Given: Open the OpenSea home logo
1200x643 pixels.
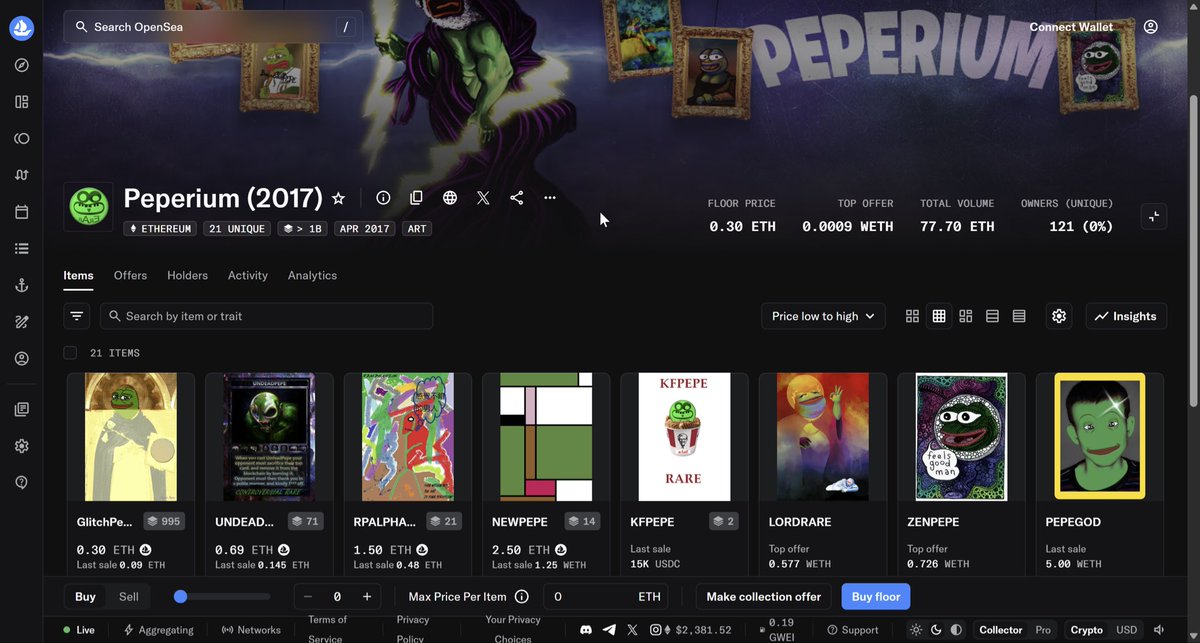Looking at the screenshot, I should [21, 28].
